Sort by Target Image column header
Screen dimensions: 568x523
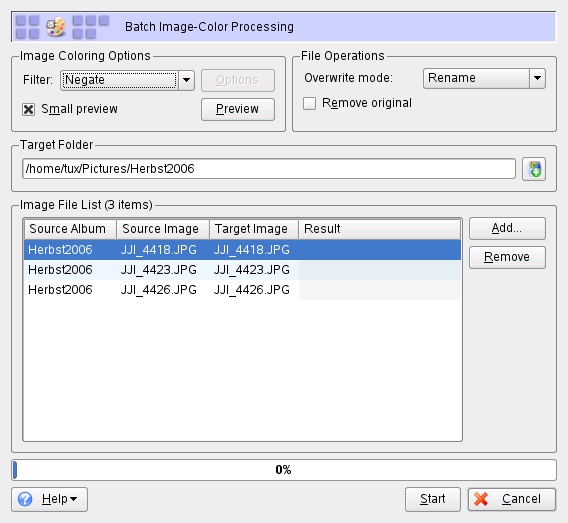point(254,229)
